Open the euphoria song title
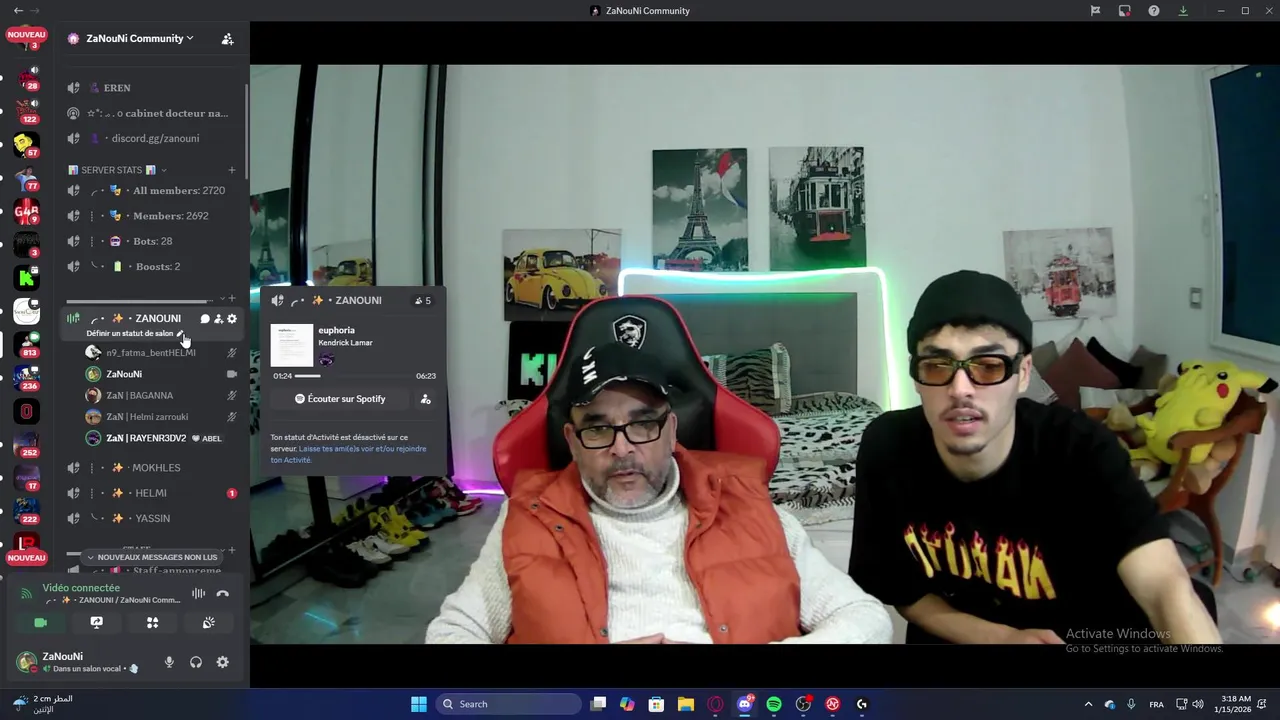The image size is (1280, 720). tap(336, 330)
